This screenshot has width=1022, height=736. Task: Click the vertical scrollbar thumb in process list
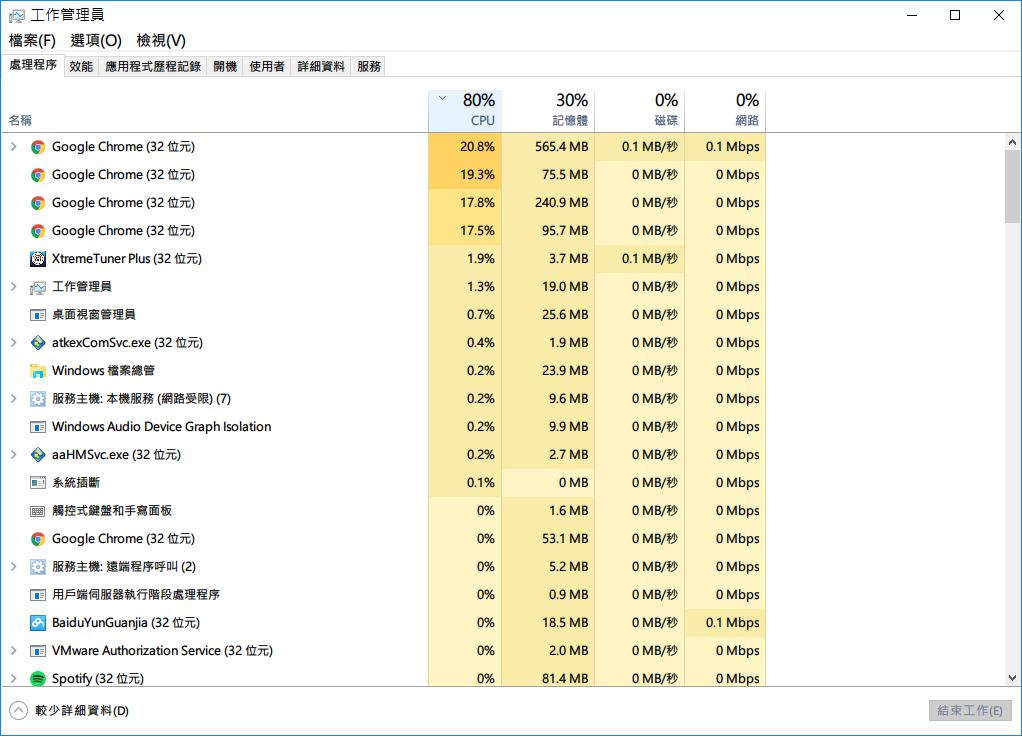[1012, 190]
